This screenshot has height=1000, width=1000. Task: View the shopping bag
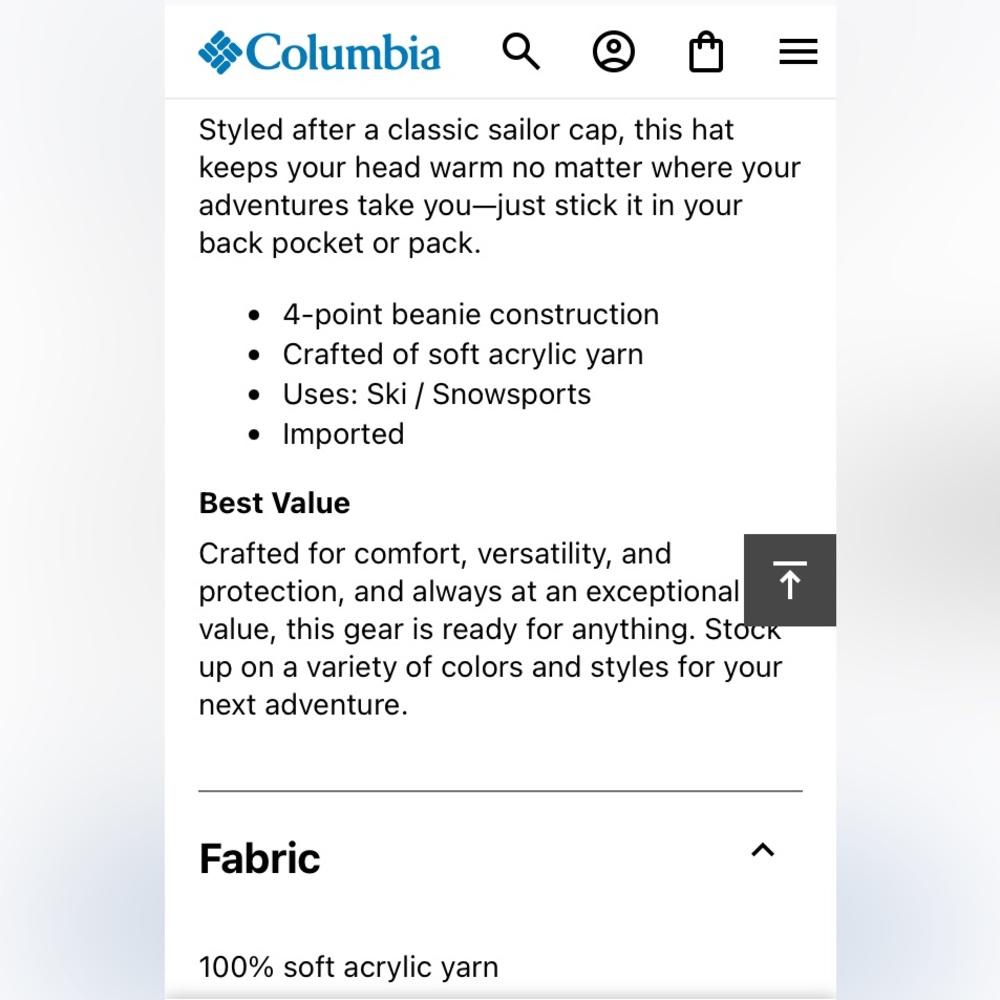[x=706, y=52]
